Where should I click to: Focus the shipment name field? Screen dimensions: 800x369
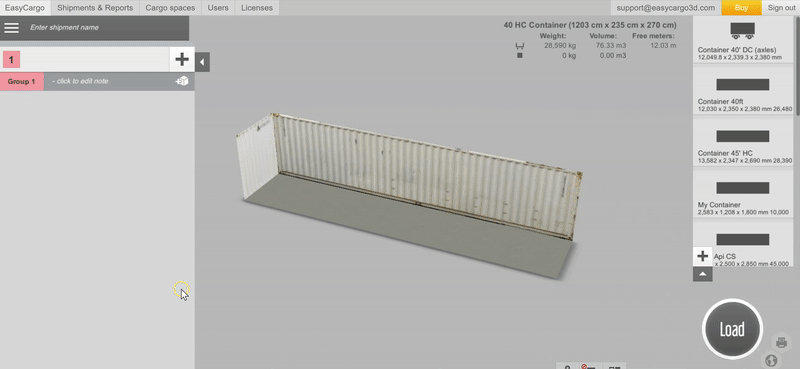tap(106, 28)
